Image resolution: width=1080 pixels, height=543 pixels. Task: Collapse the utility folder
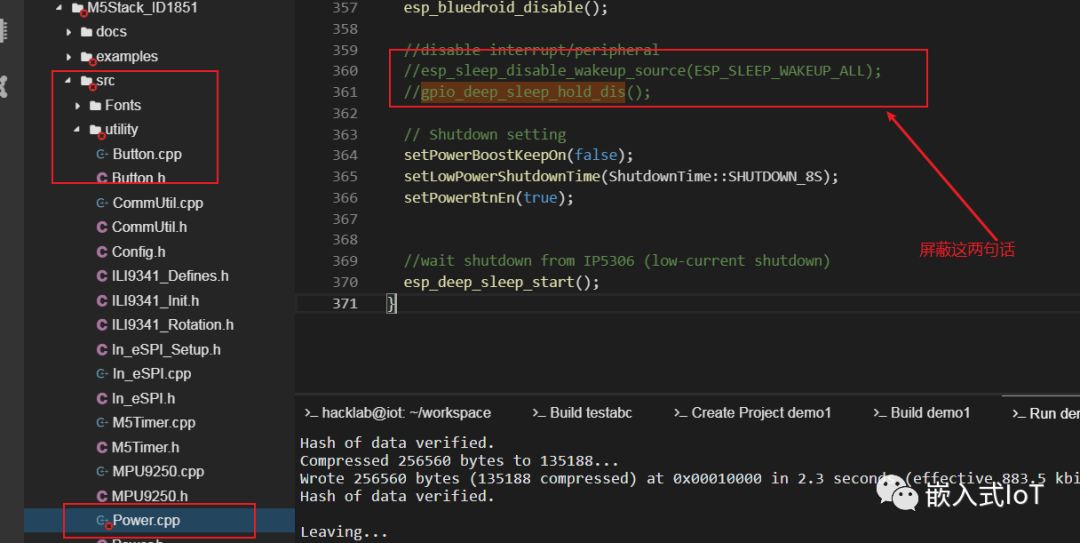click(78, 130)
